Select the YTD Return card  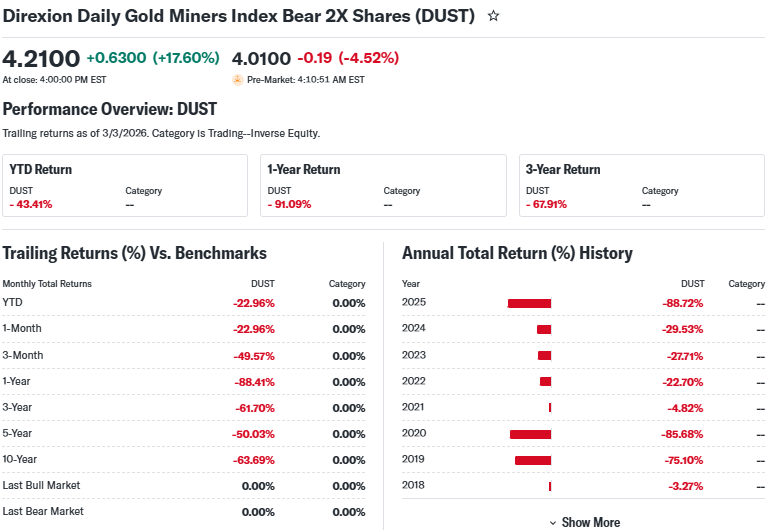[125, 185]
